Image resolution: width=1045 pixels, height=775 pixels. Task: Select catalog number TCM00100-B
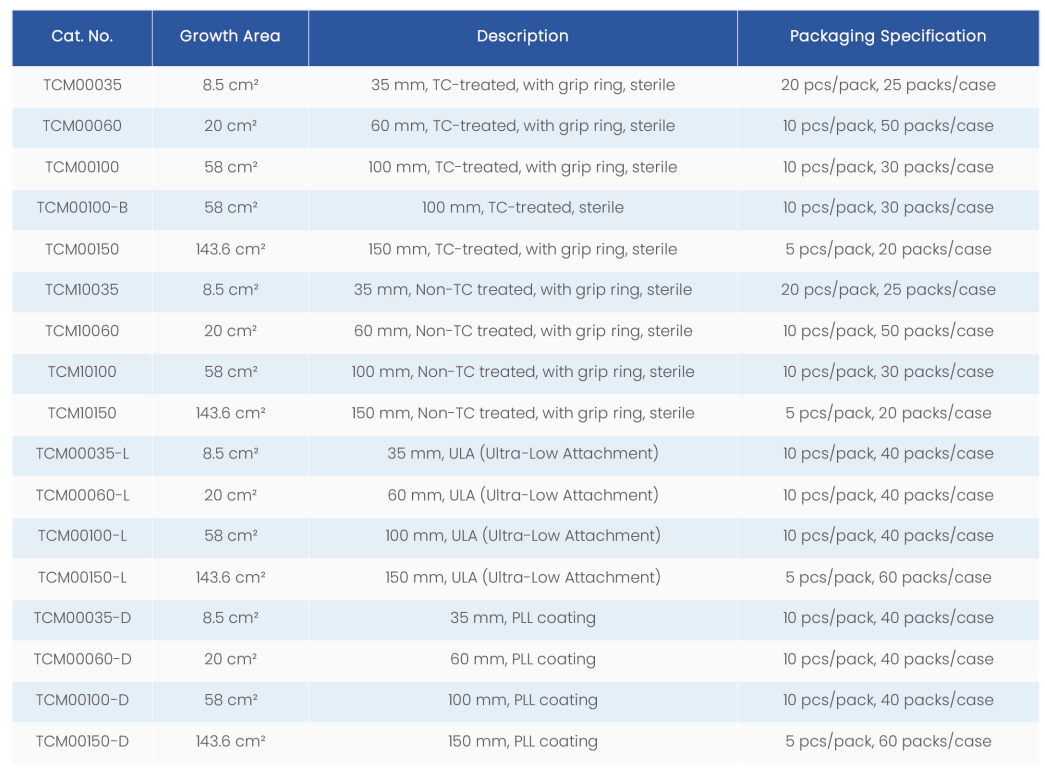[82, 208]
